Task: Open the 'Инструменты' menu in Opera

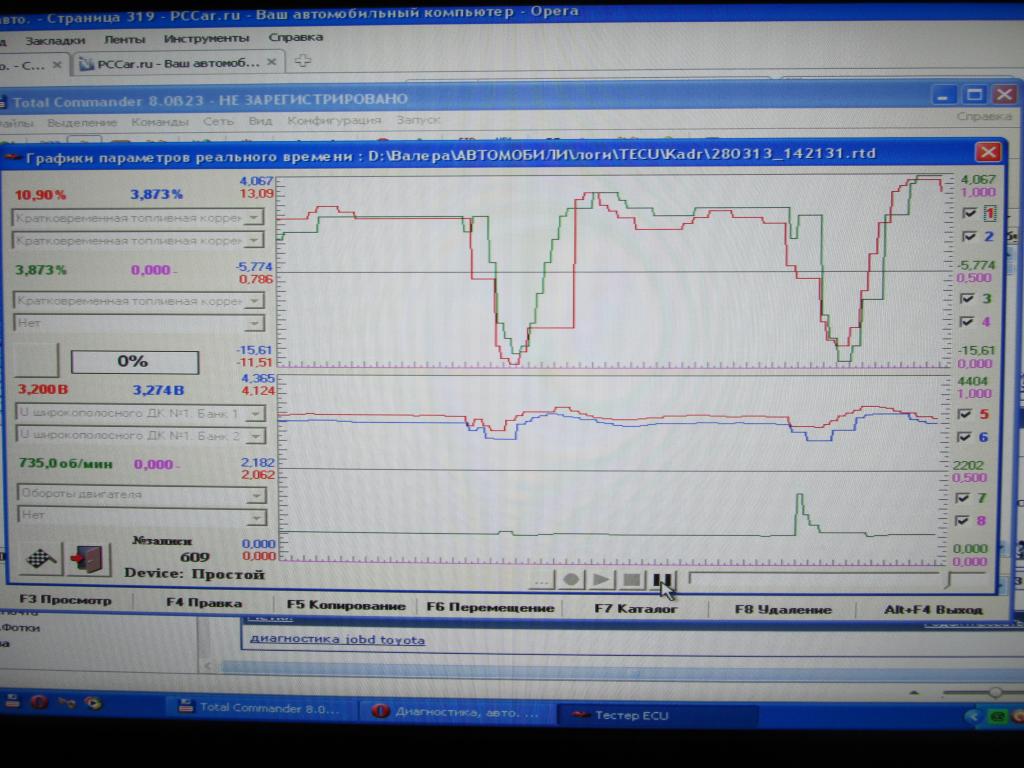Action: [x=206, y=38]
